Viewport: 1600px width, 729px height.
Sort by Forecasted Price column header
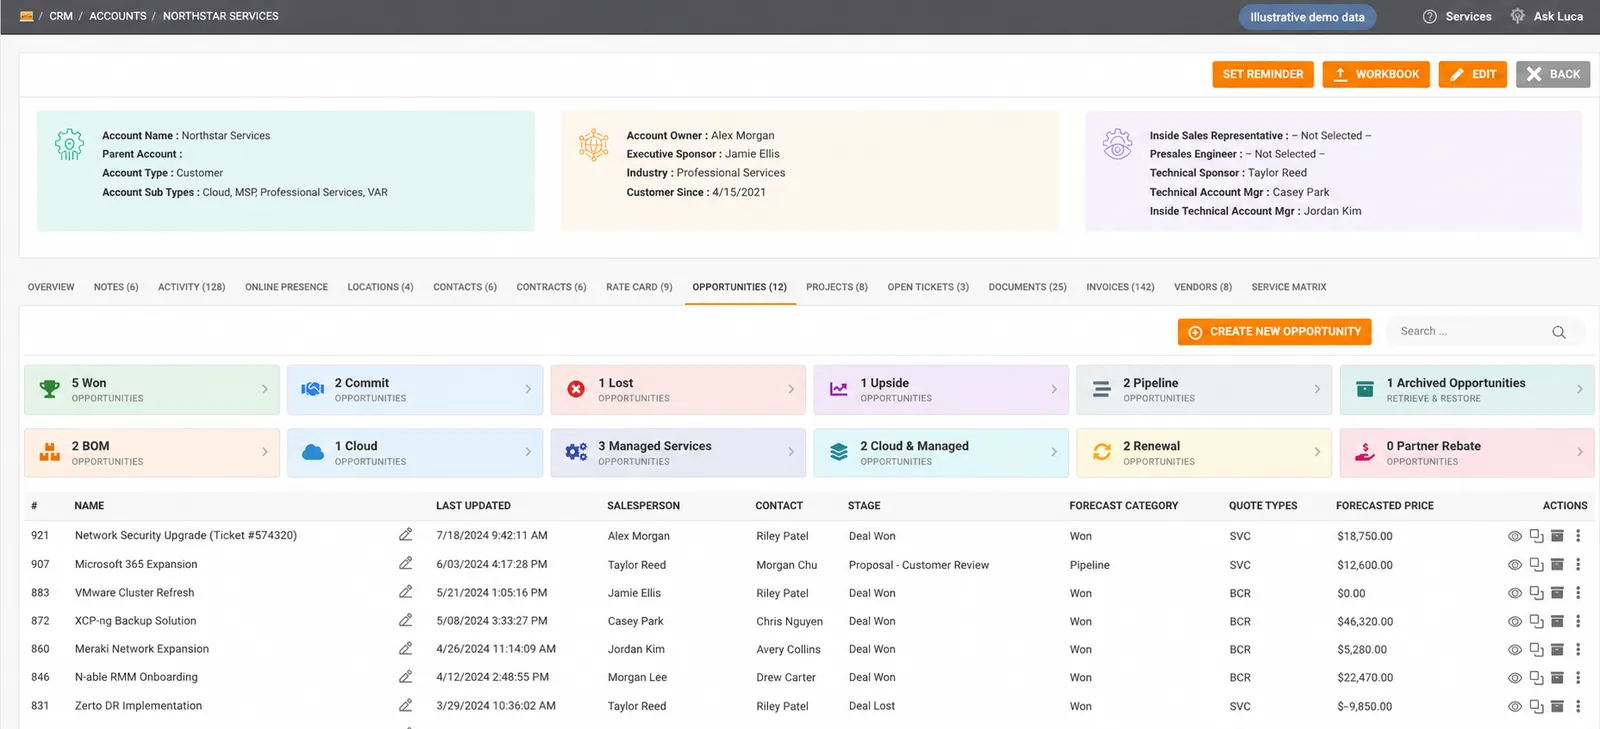[1385, 506]
